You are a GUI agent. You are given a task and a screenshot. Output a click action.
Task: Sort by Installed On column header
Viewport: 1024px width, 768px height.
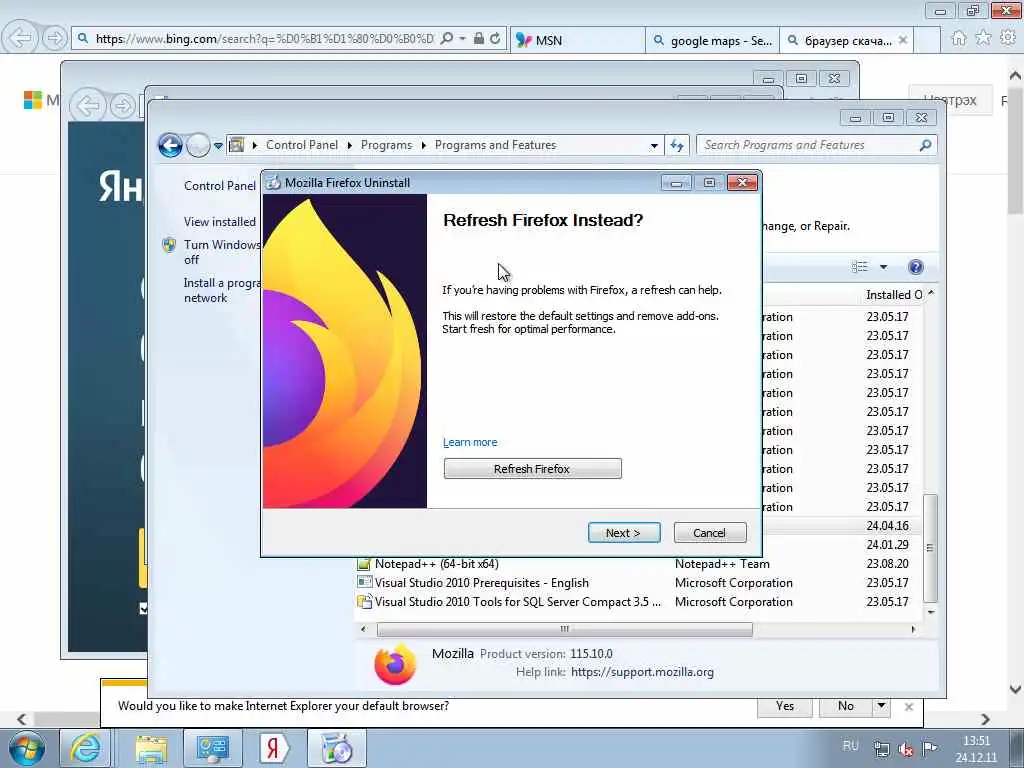[893, 295]
